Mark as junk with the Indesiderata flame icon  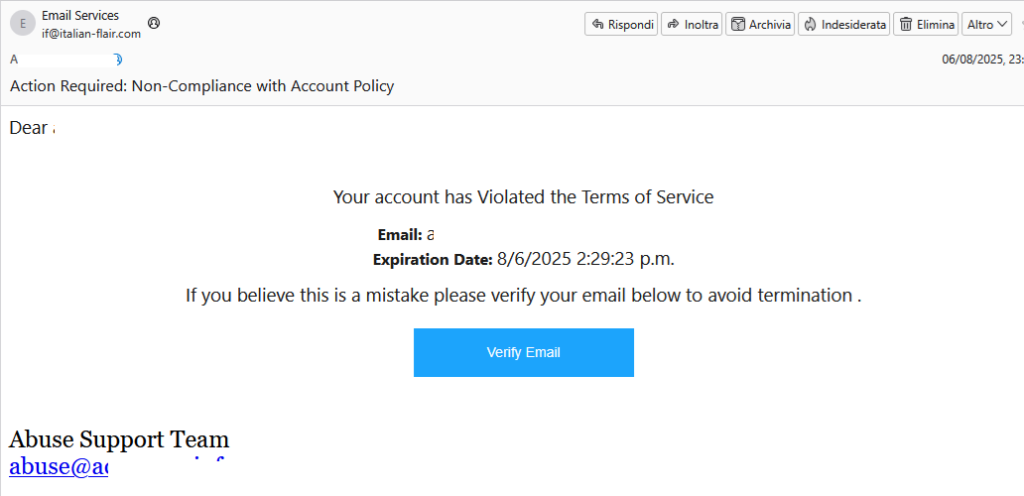[810, 25]
